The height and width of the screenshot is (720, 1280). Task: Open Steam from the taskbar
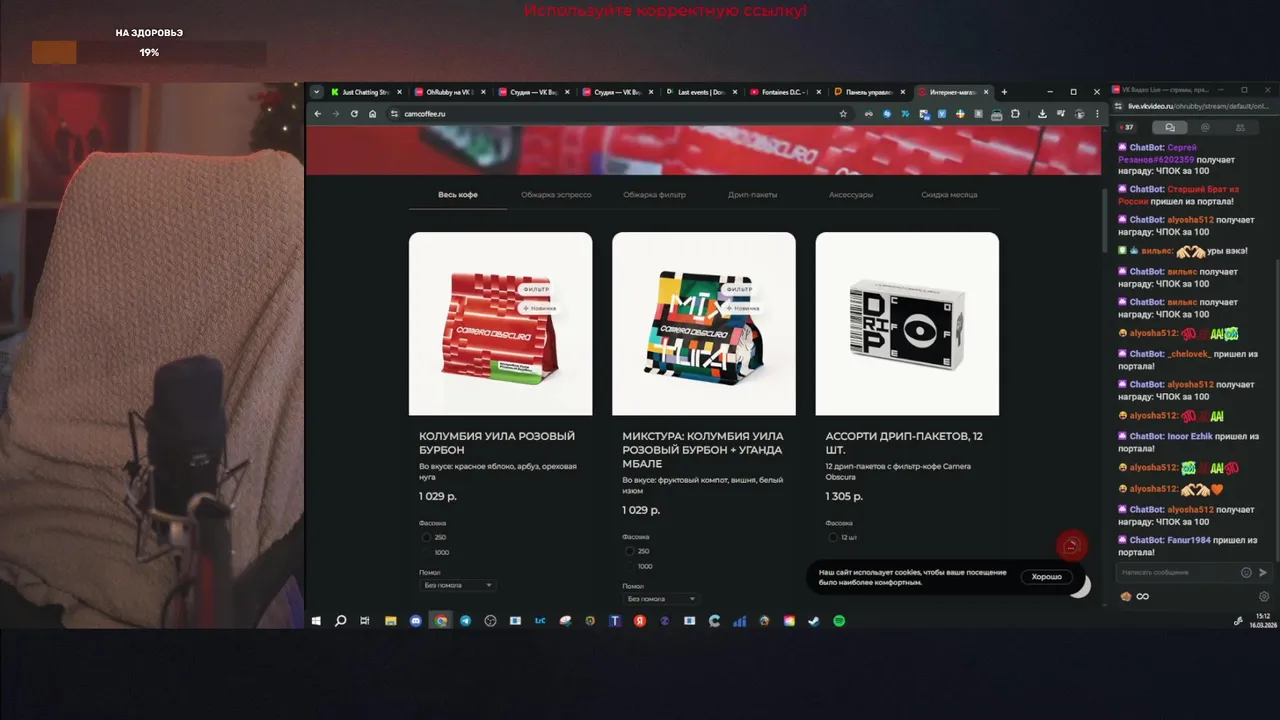[x=814, y=621]
